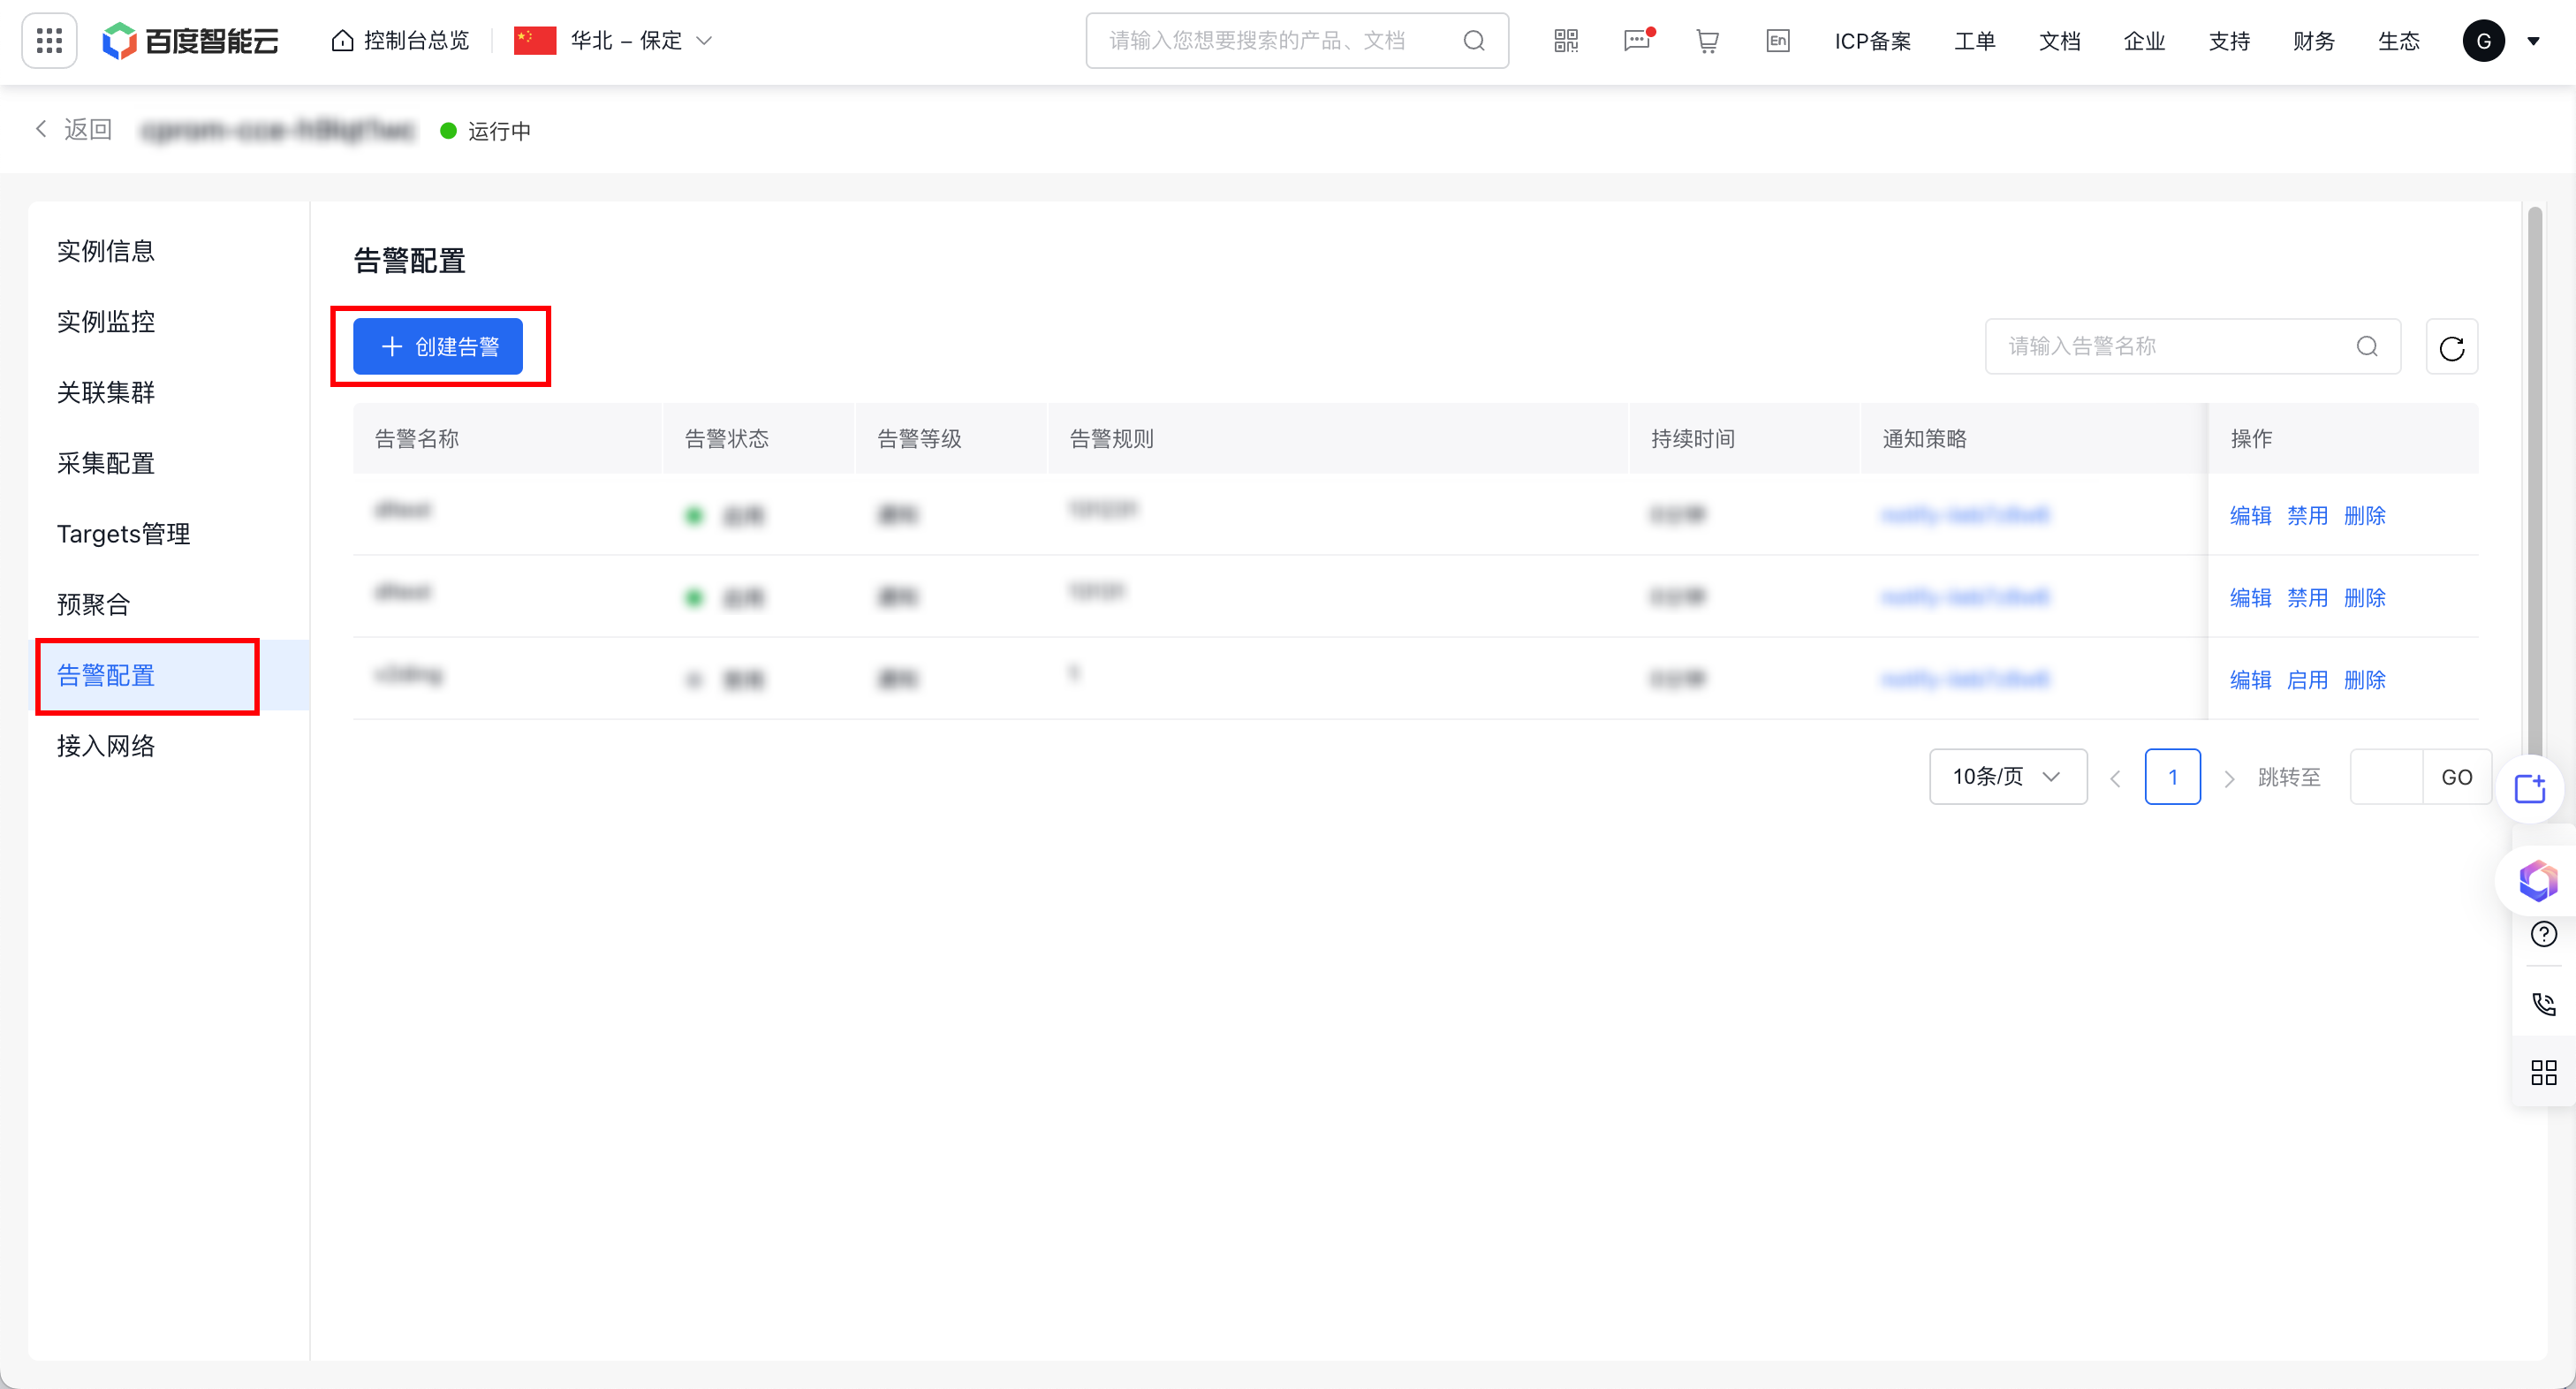Open the floating AI assistant icon

click(2538, 881)
